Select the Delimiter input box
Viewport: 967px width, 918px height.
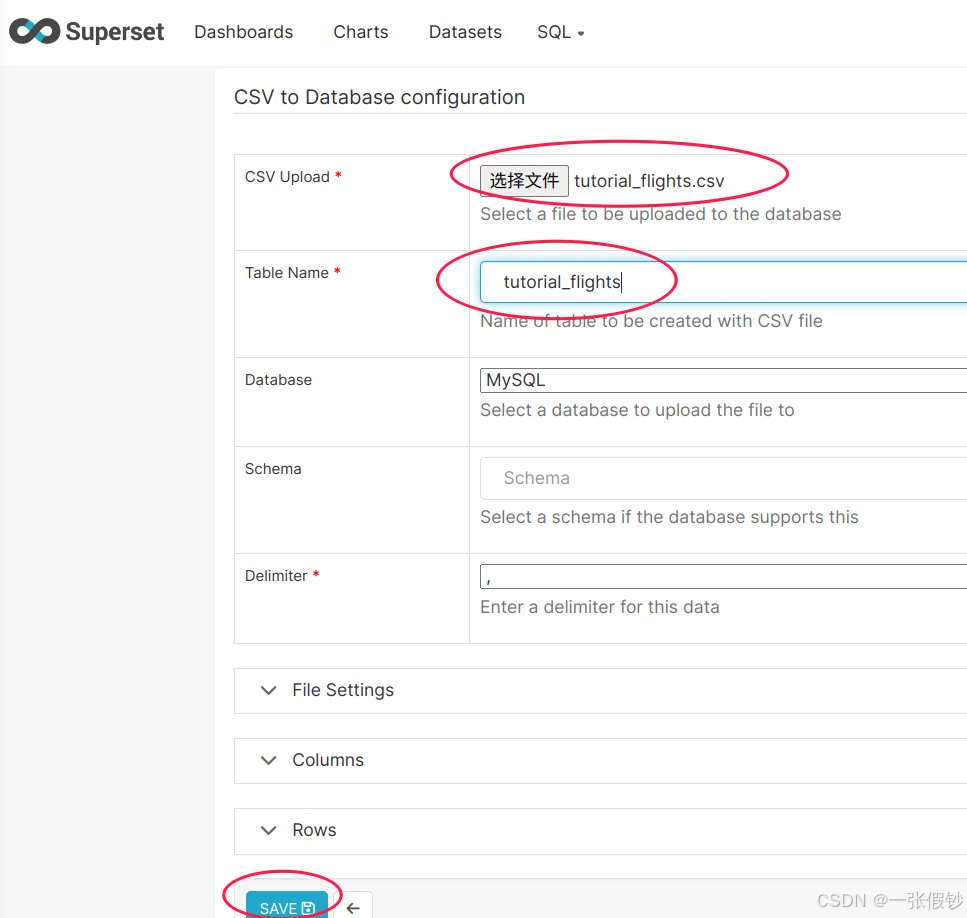[722, 576]
